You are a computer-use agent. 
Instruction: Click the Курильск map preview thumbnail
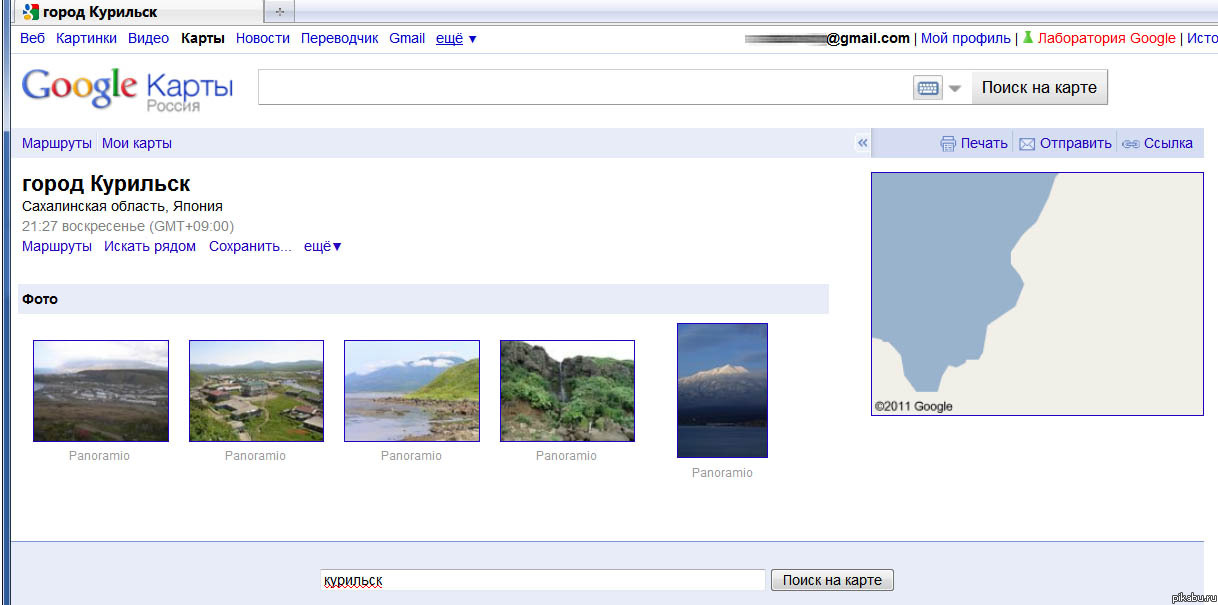tap(1037, 293)
